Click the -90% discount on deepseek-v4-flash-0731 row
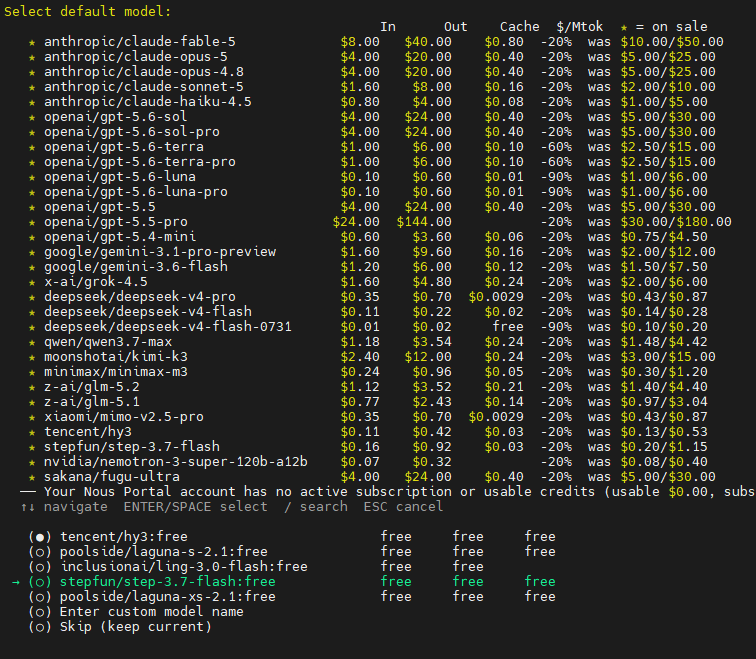The width and height of the screenshot is (756, 659). pos(556,326)
